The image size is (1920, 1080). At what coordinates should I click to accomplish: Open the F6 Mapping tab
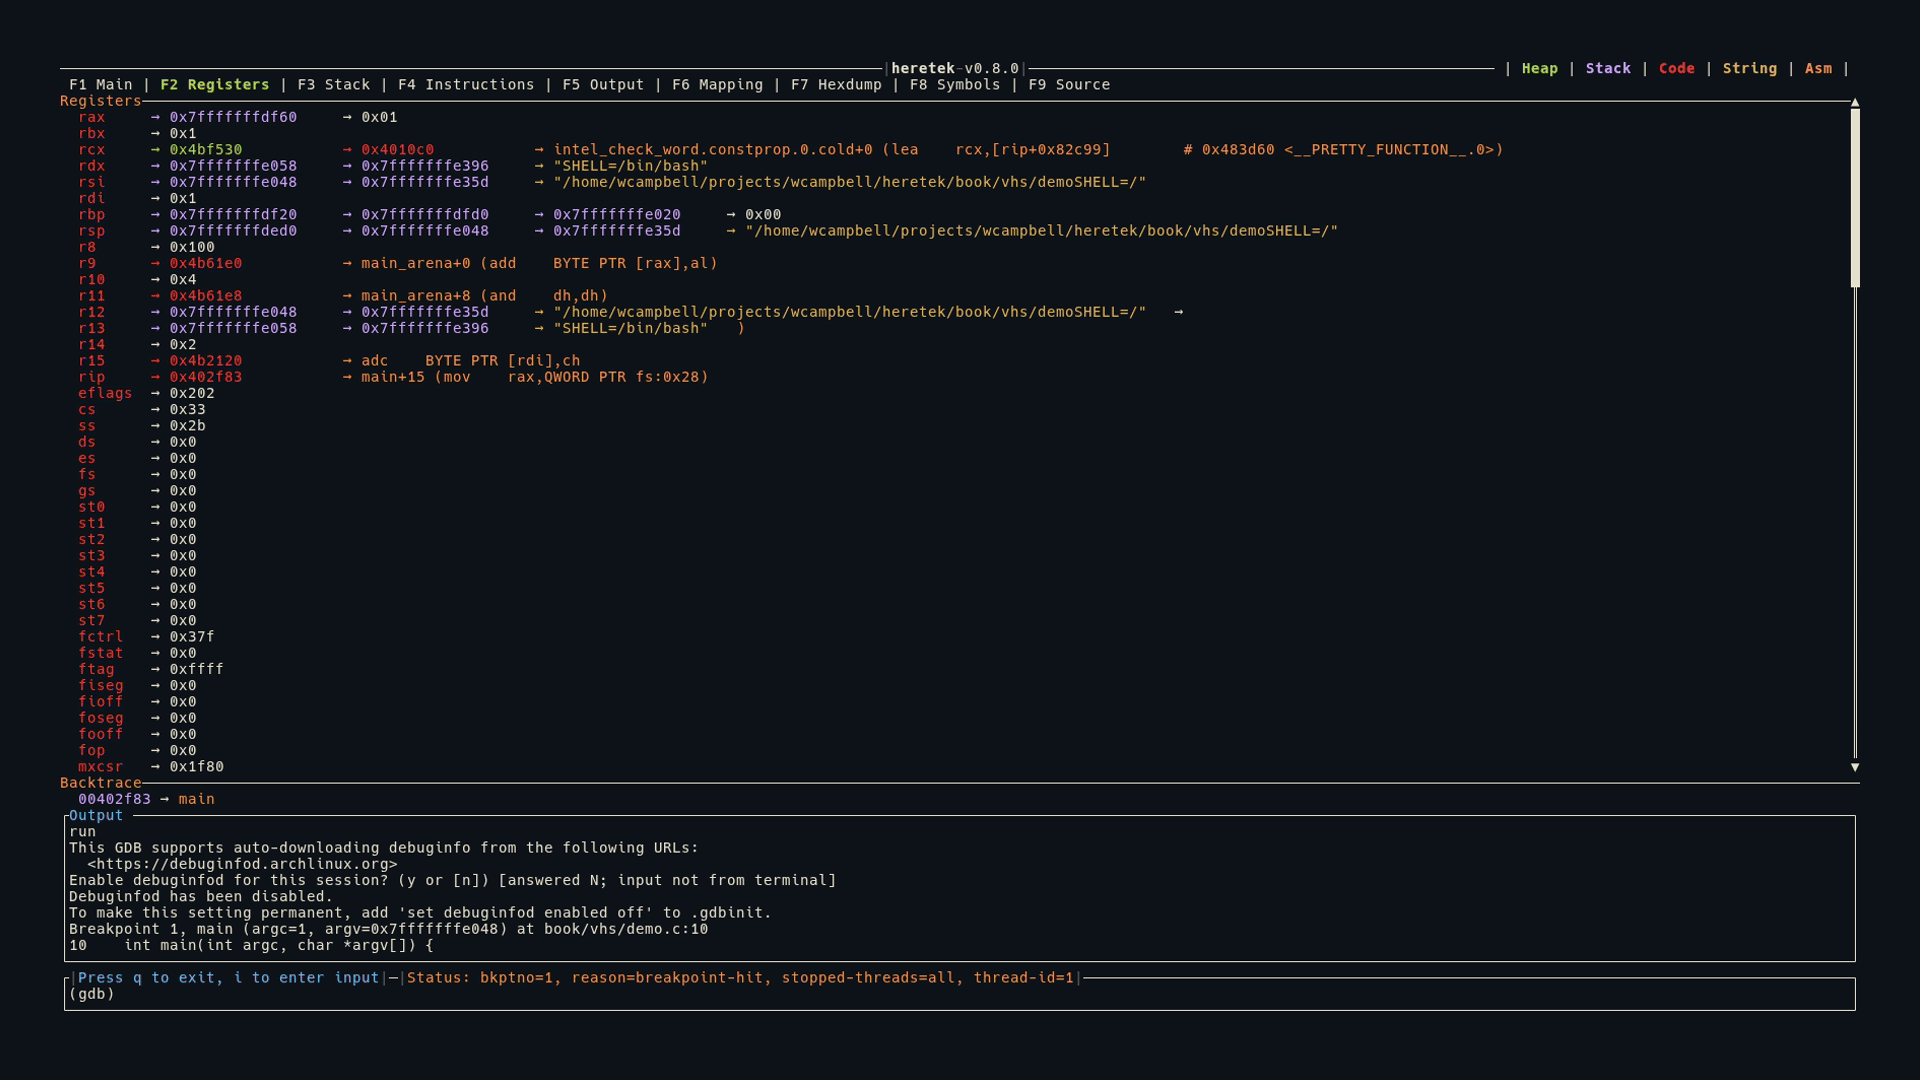pyautogui.click(x=718, y=85)
